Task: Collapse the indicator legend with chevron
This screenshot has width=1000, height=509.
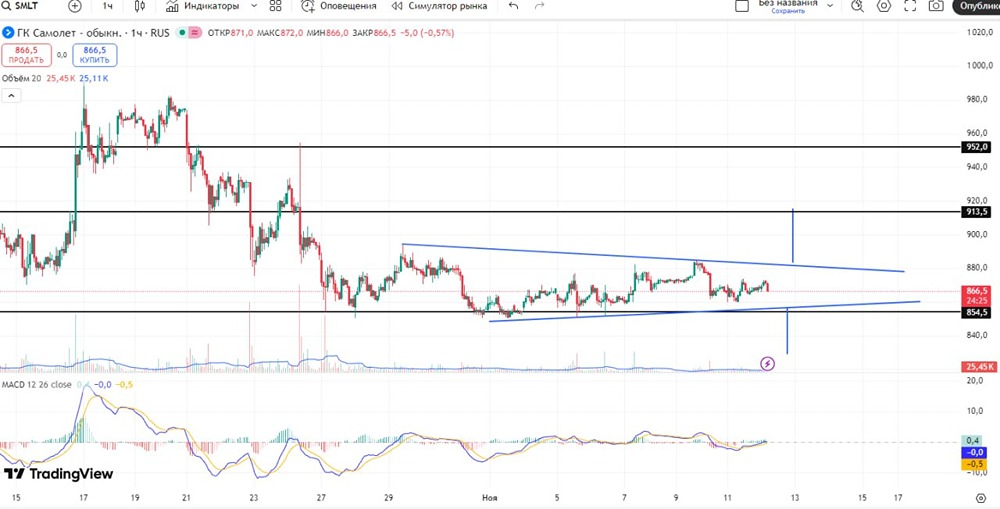Action: click(12, 96)
